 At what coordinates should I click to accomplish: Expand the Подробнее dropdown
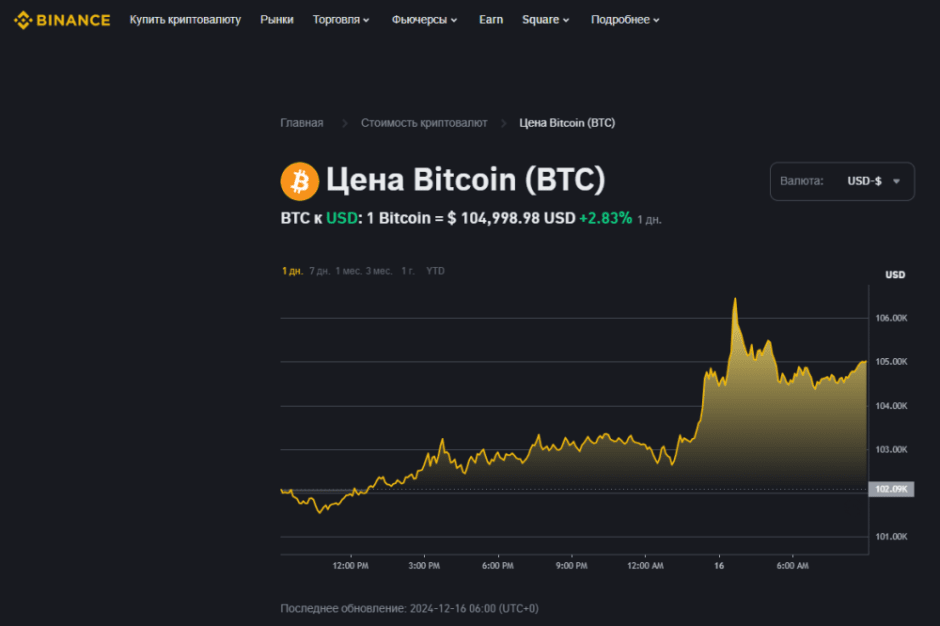[x=624, y=19]
